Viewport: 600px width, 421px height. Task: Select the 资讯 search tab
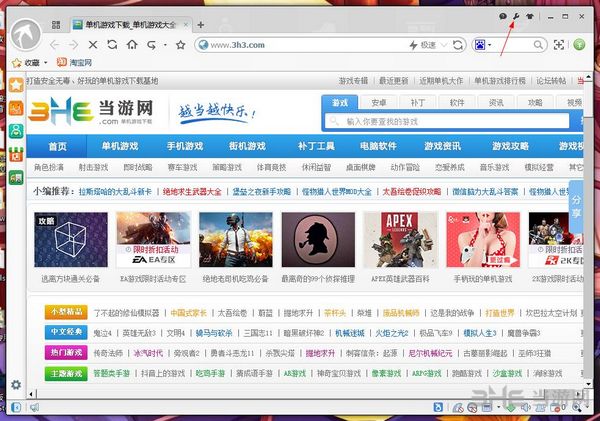click(x=496, y=103)
